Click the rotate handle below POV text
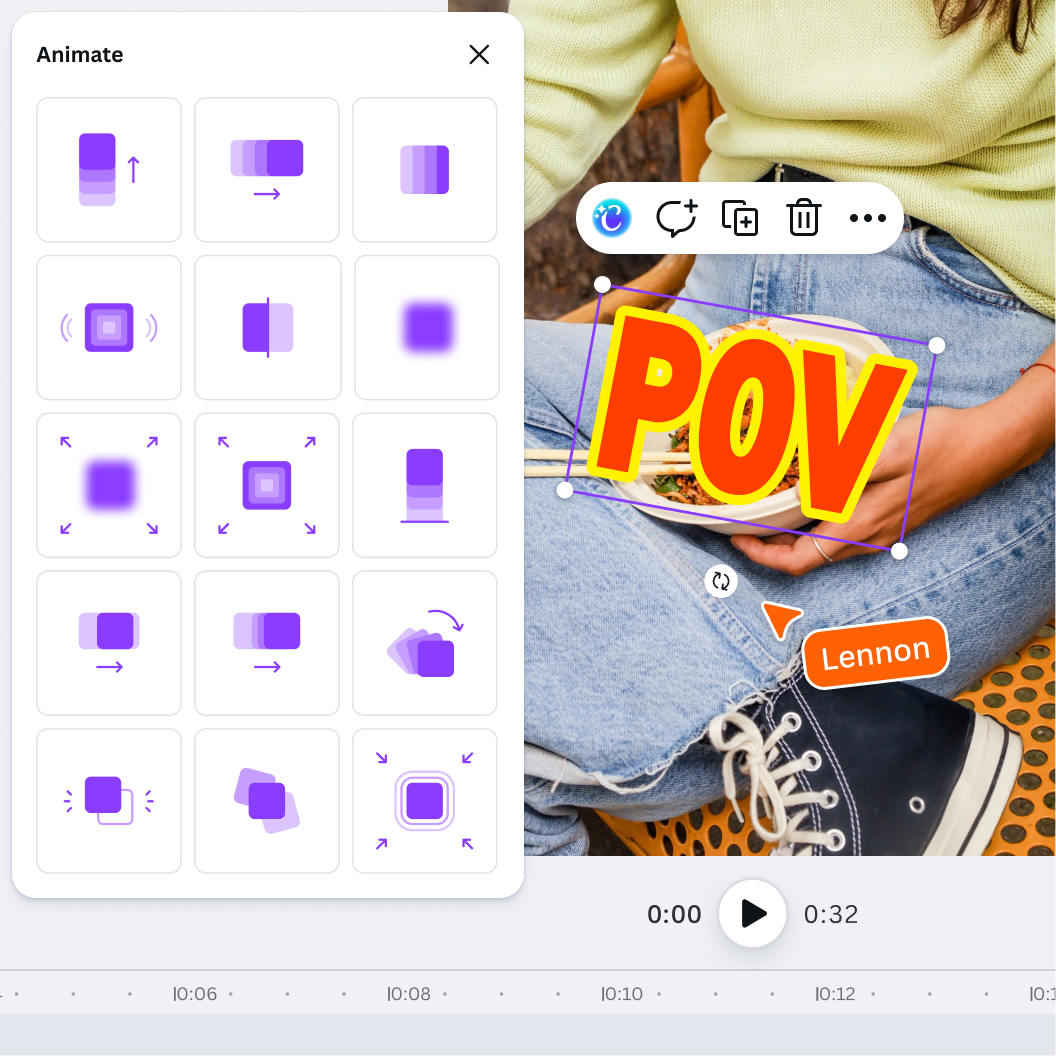This screenshot has width=1056, height=1056. [721, 581]
